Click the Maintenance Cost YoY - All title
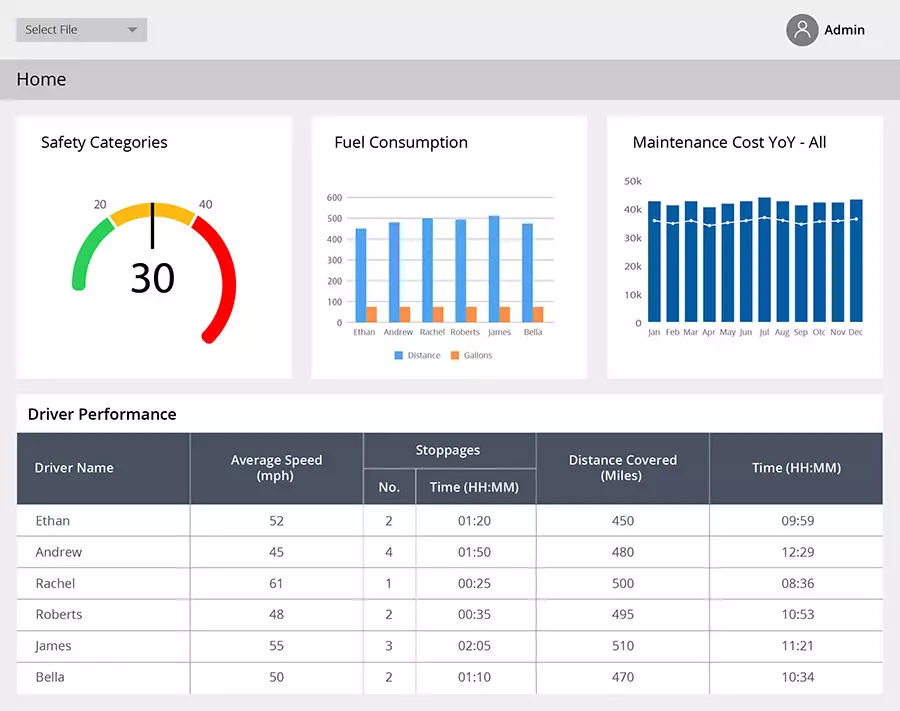This screenshot has height=711, width=900. tap(729, 142)
